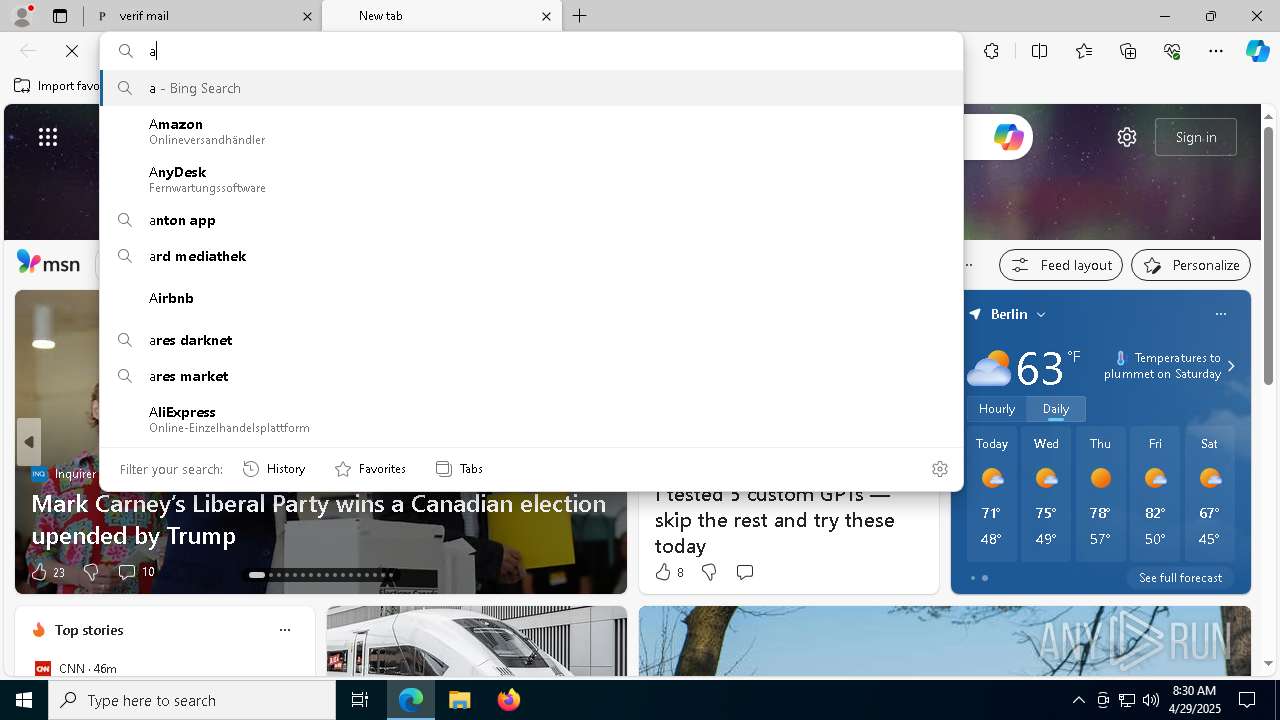The width and height of the screenshot is (1280, 720).
Task: Open comments on custom GPTs article
Action: click(x=745, y=572)
